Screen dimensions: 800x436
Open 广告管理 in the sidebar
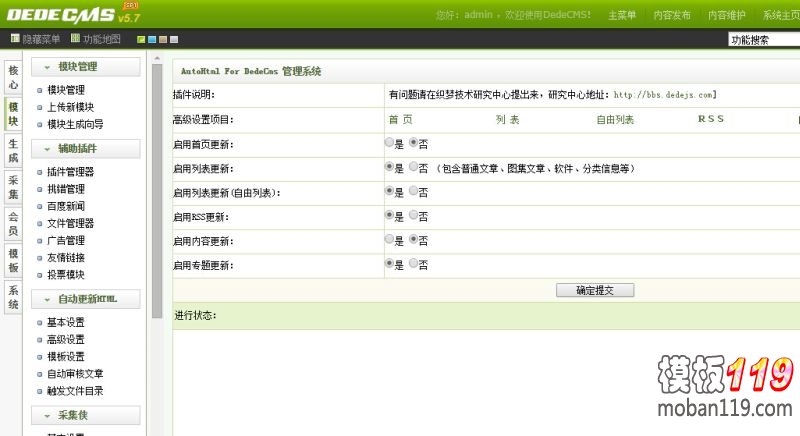pyautogui.click(x=66, y=241)
